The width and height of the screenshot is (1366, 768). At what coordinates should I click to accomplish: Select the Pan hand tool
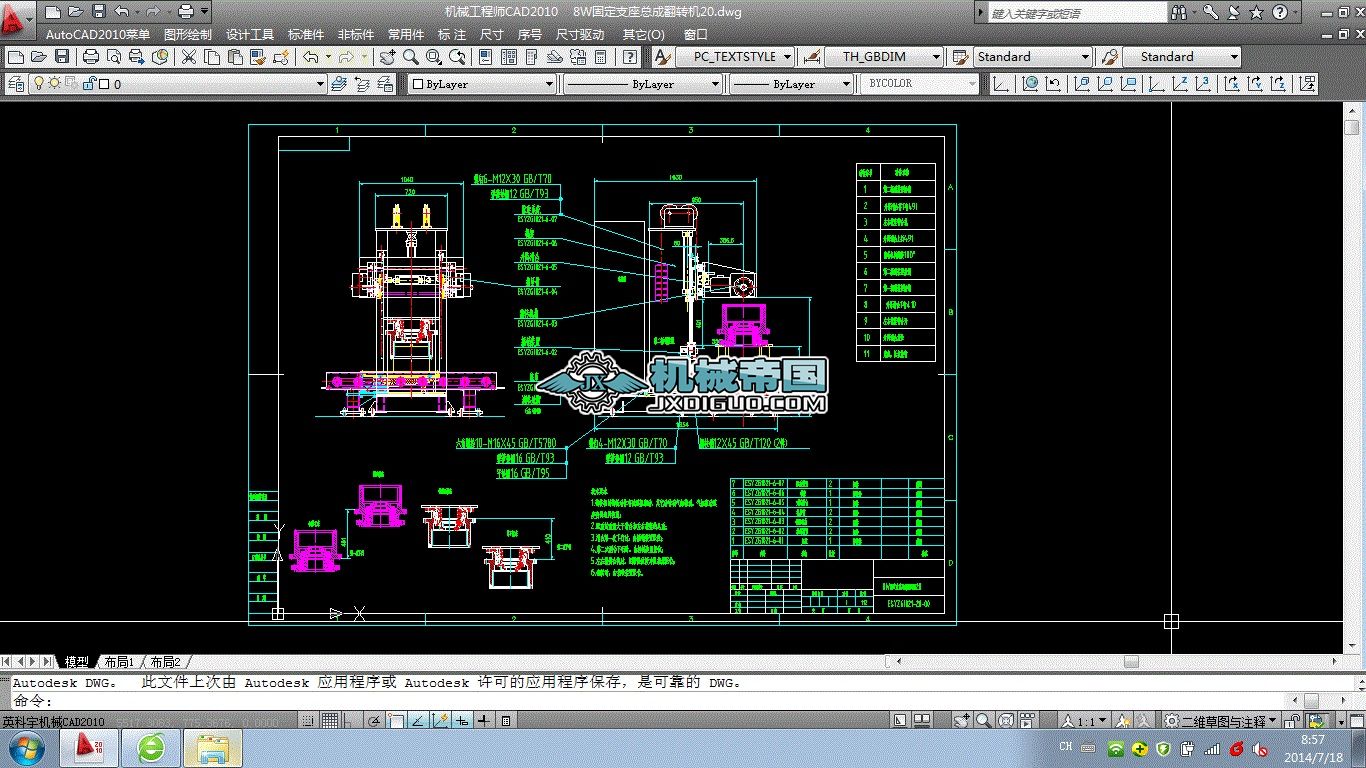388,57
